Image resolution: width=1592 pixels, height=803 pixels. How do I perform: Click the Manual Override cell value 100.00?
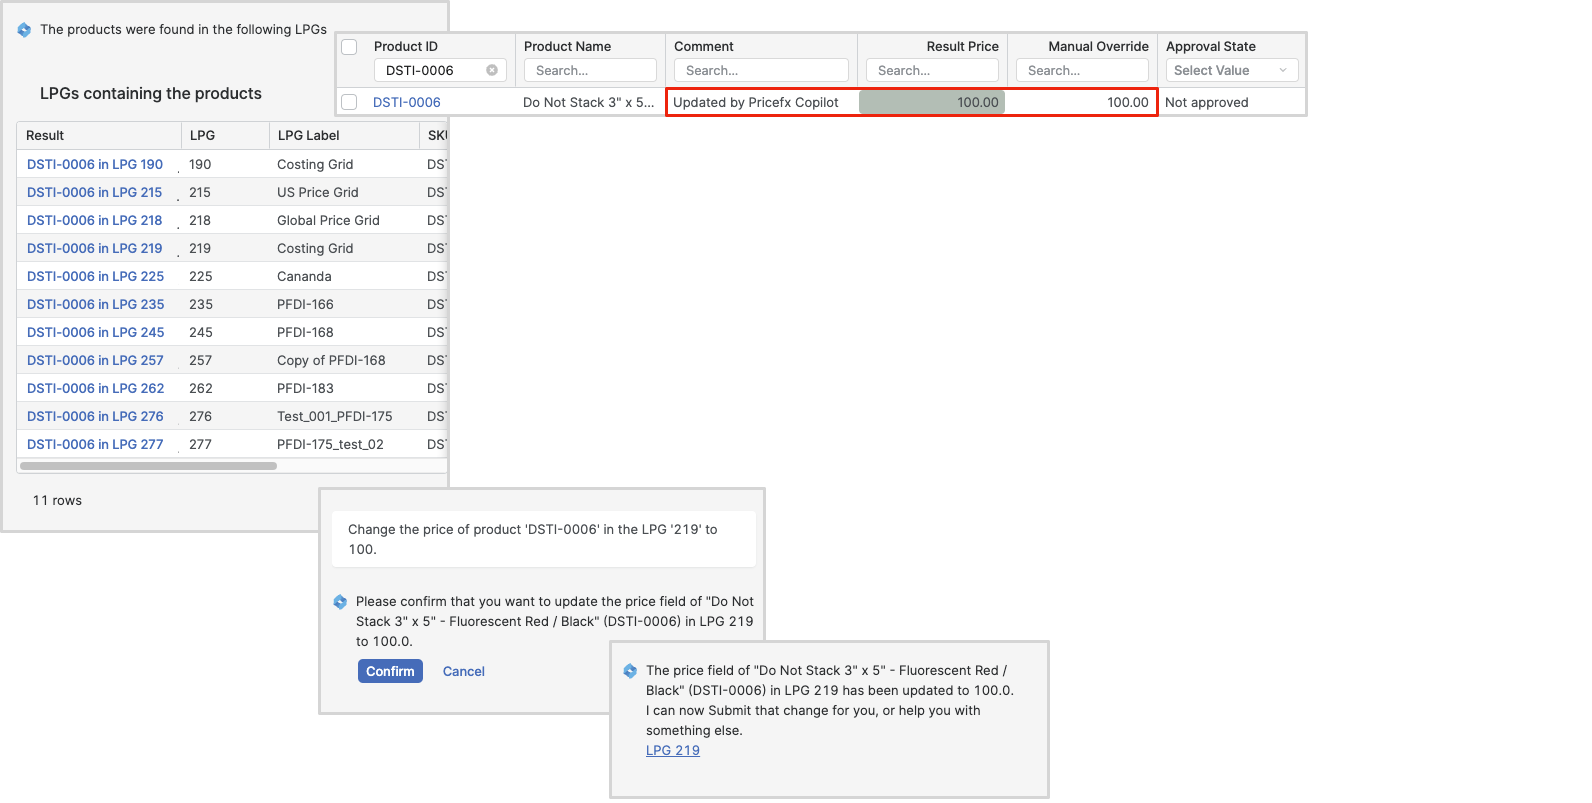coord(1127,102)
